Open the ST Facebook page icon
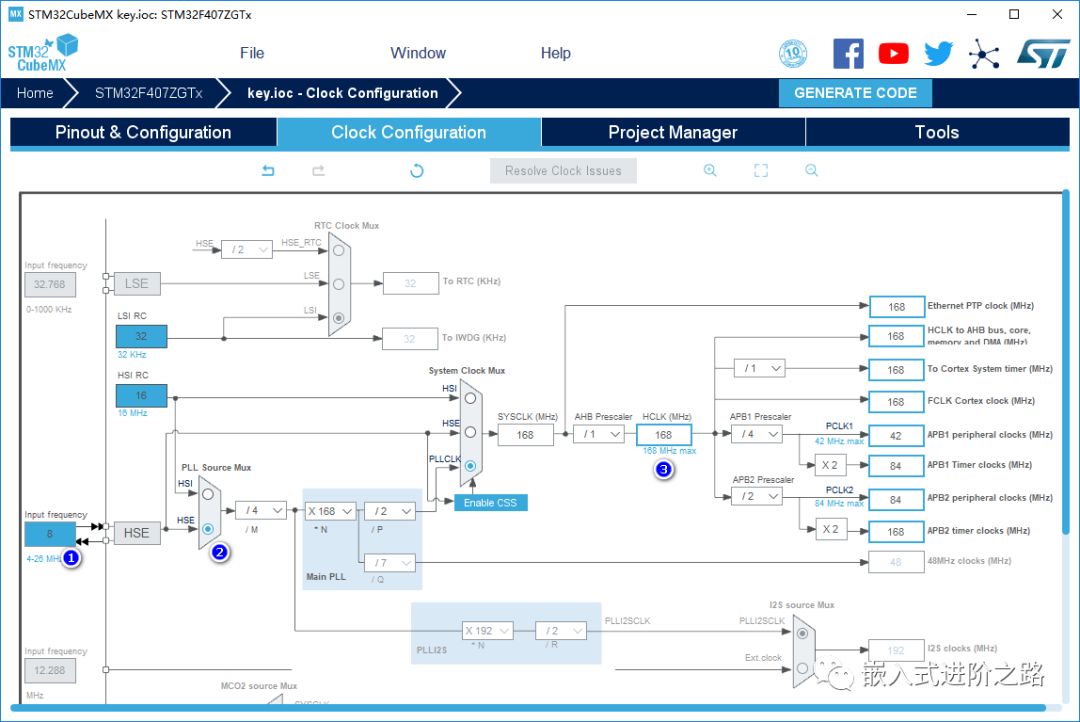The image size is (1080, 722). pyautogui.click(x=848, y=53)
